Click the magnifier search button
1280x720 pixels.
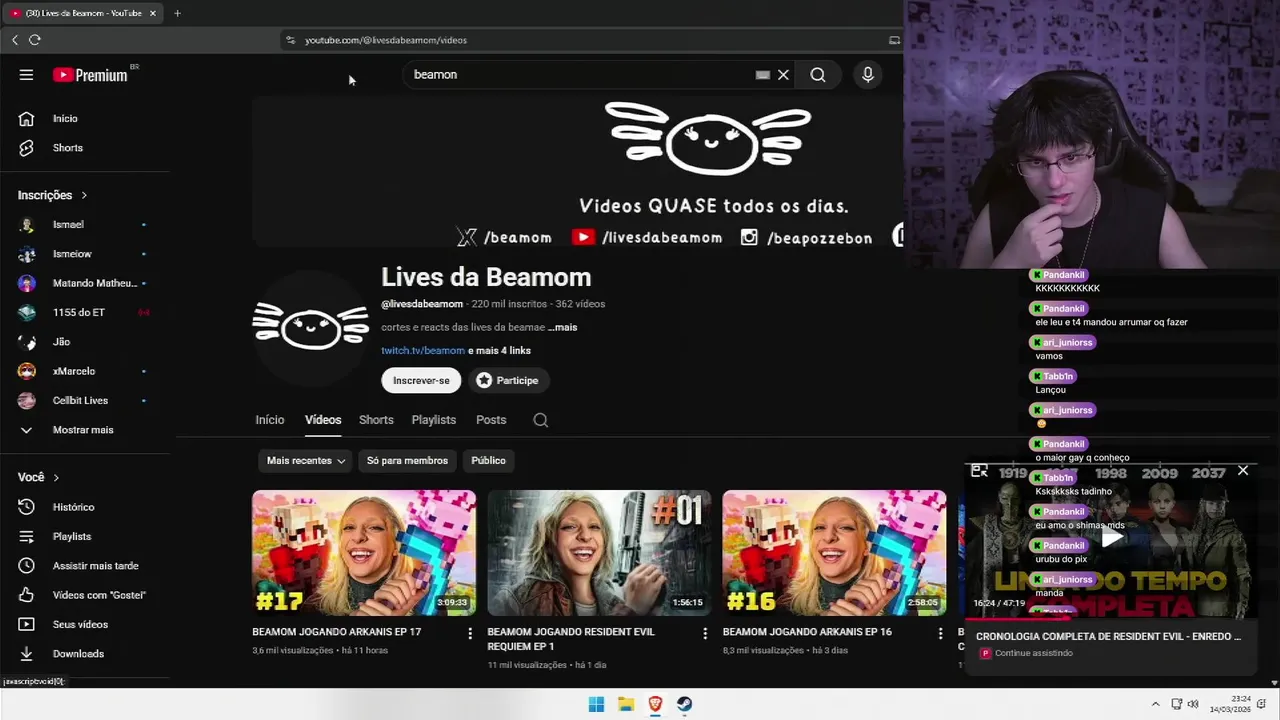click(x=818, y=75)
